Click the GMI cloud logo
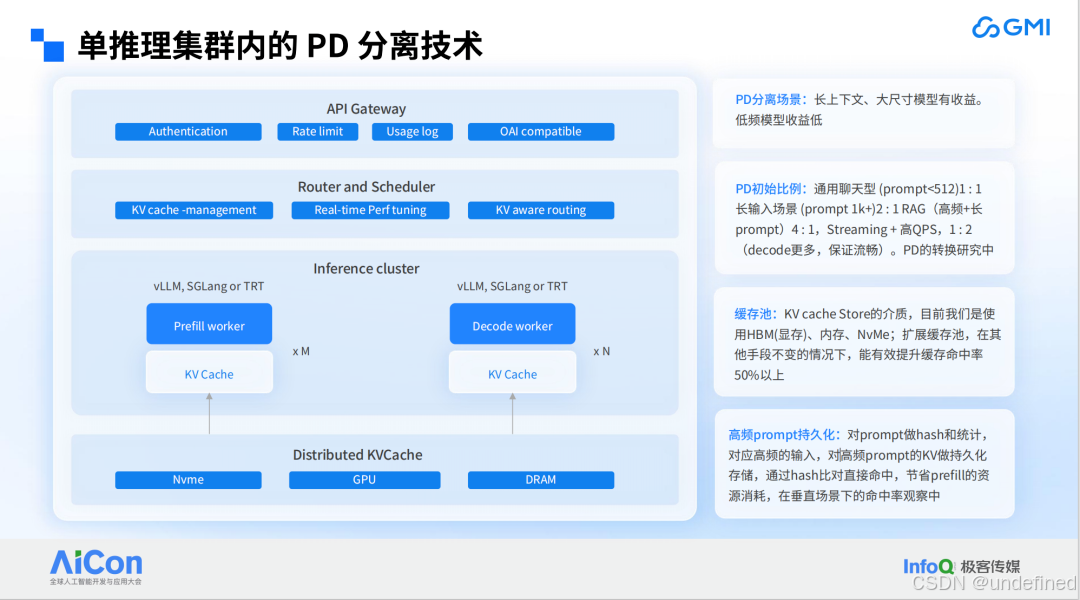The image size is (1080, 600). tap(1010, 28)
